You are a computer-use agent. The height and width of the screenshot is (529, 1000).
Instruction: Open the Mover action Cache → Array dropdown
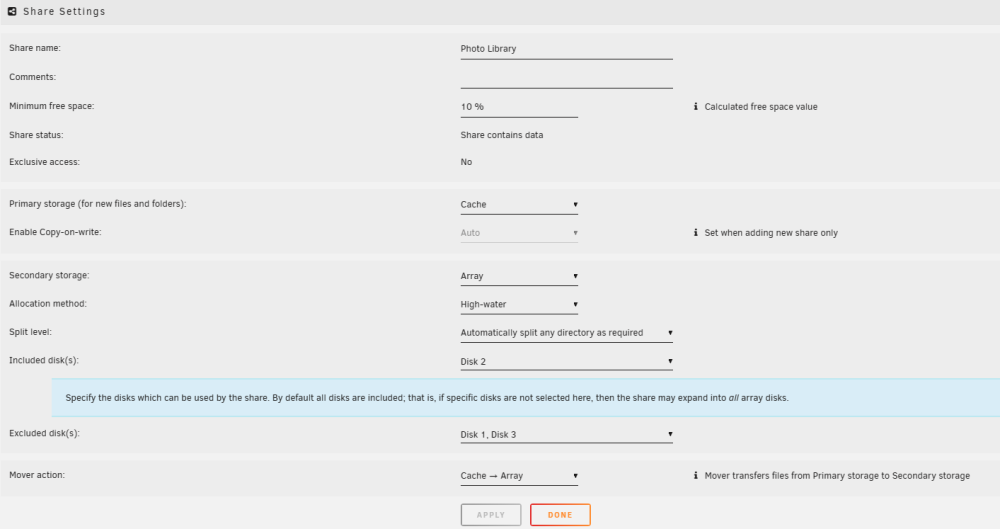(x=519, y=476)
